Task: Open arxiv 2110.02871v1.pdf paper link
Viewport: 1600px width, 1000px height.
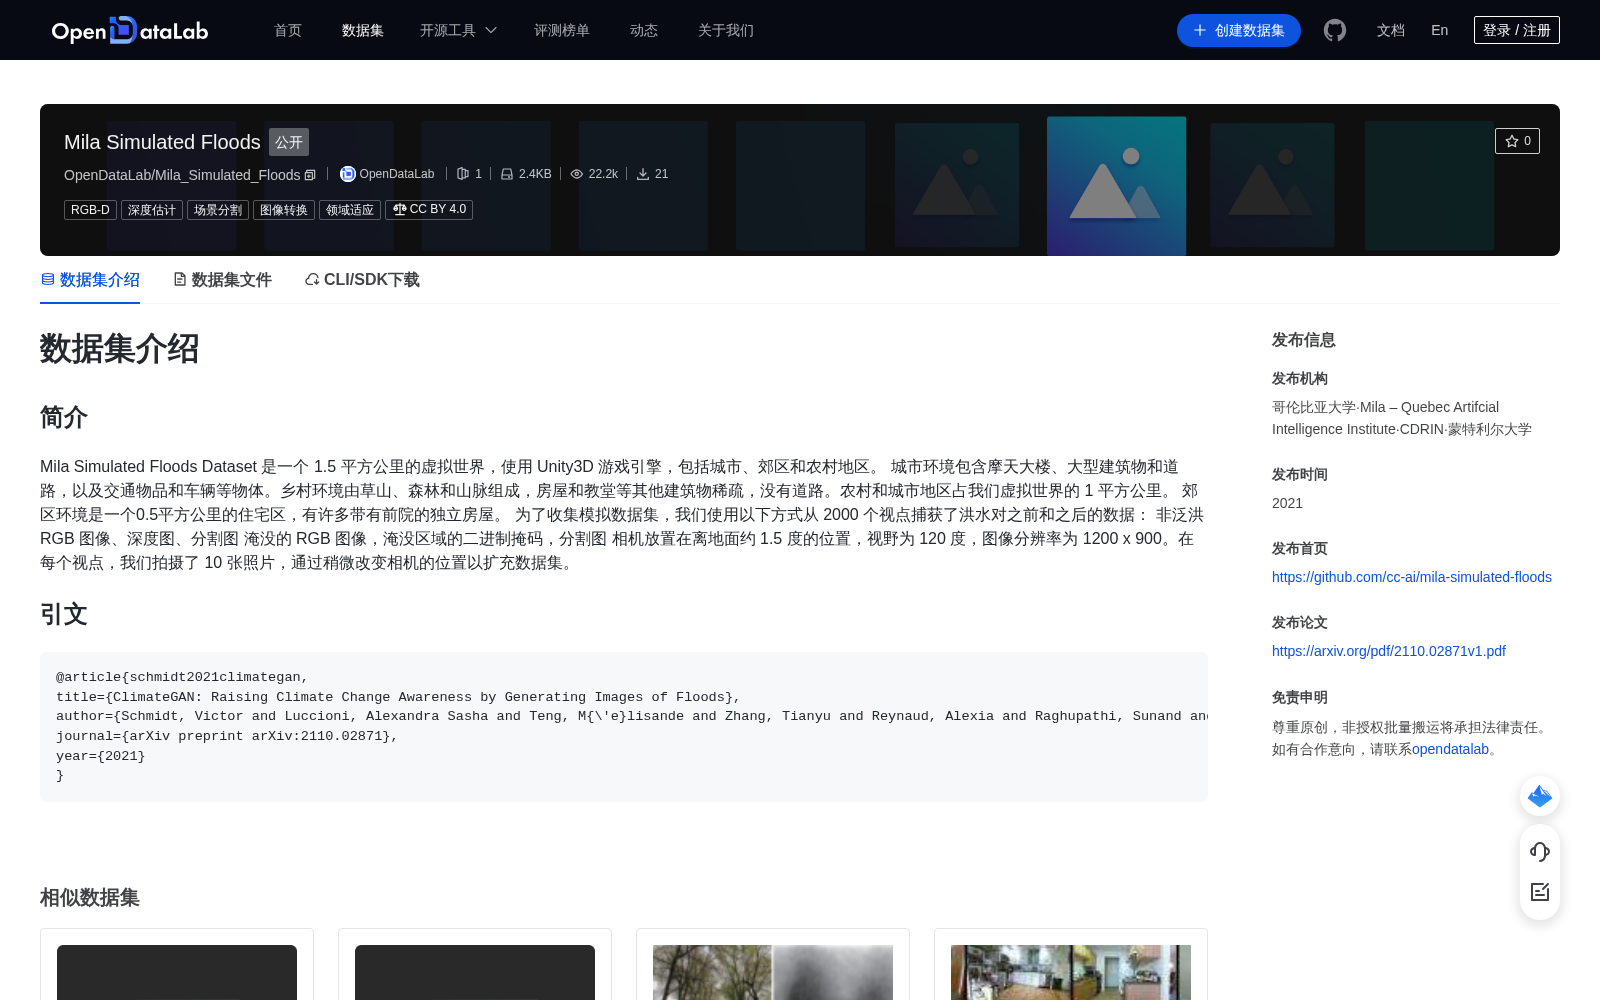Action: (x=1389, y=651)
